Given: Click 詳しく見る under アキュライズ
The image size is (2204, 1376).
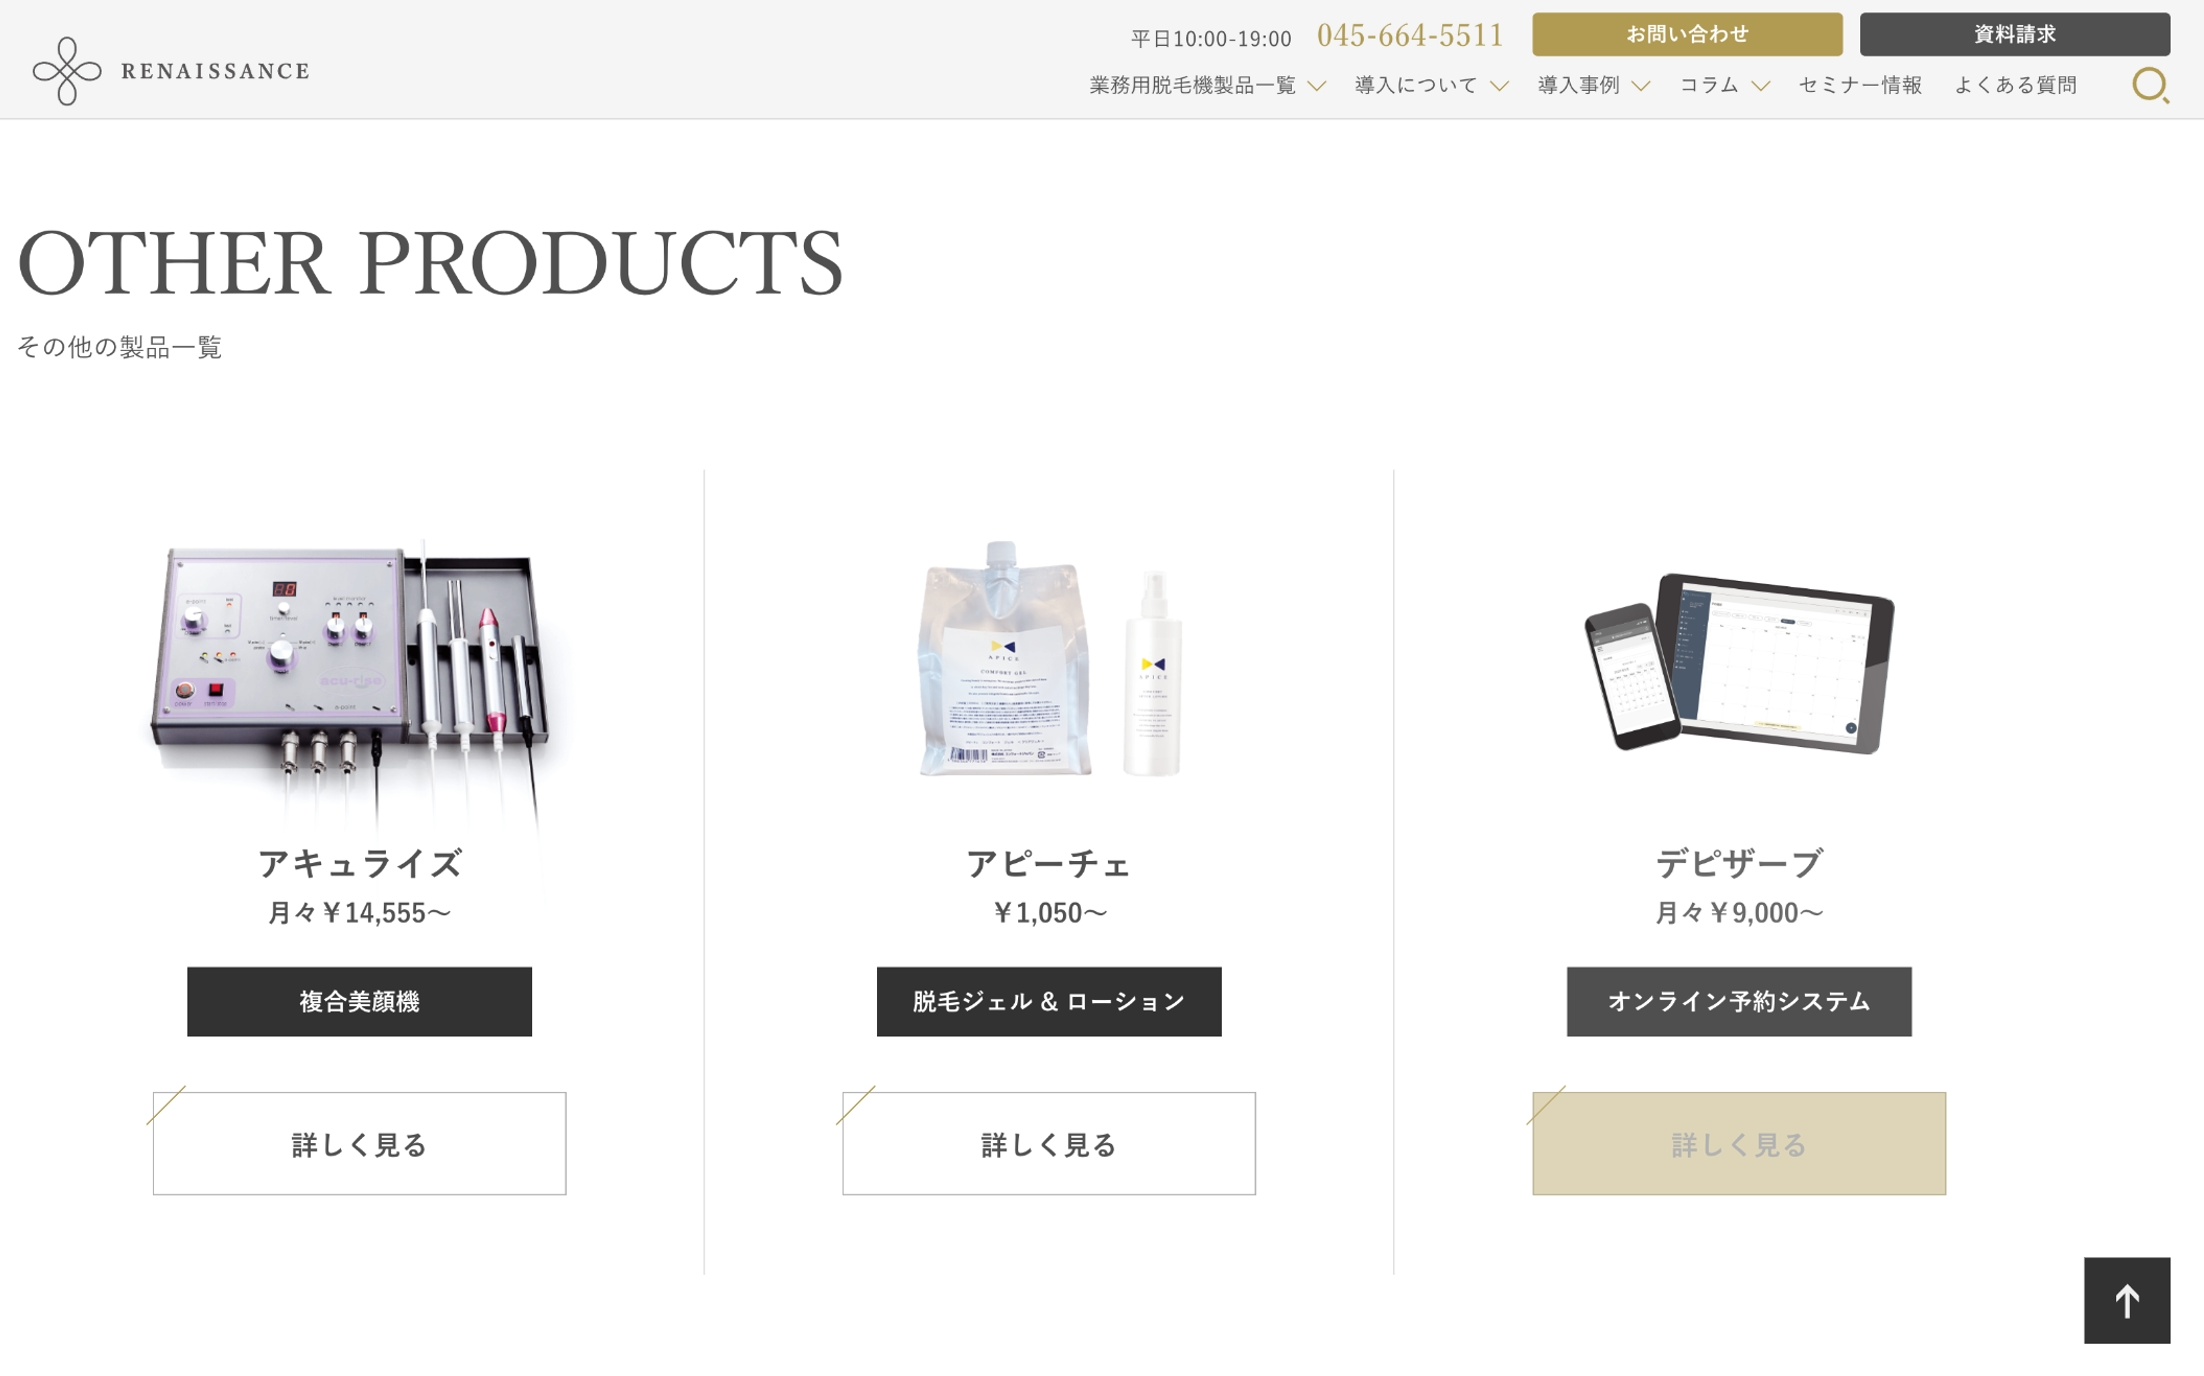Looking at the screenshot, I should pos(359,1143).
